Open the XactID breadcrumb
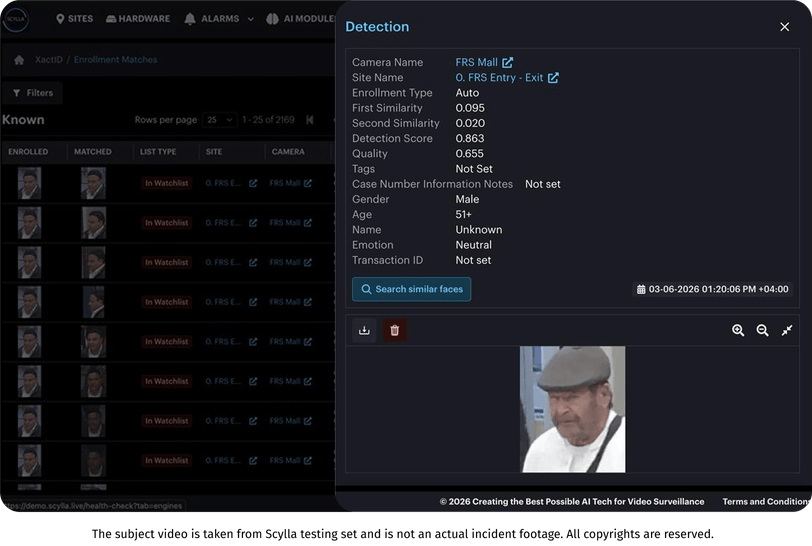This screenshot has width=812, height=546. click(x=49, y=60)
